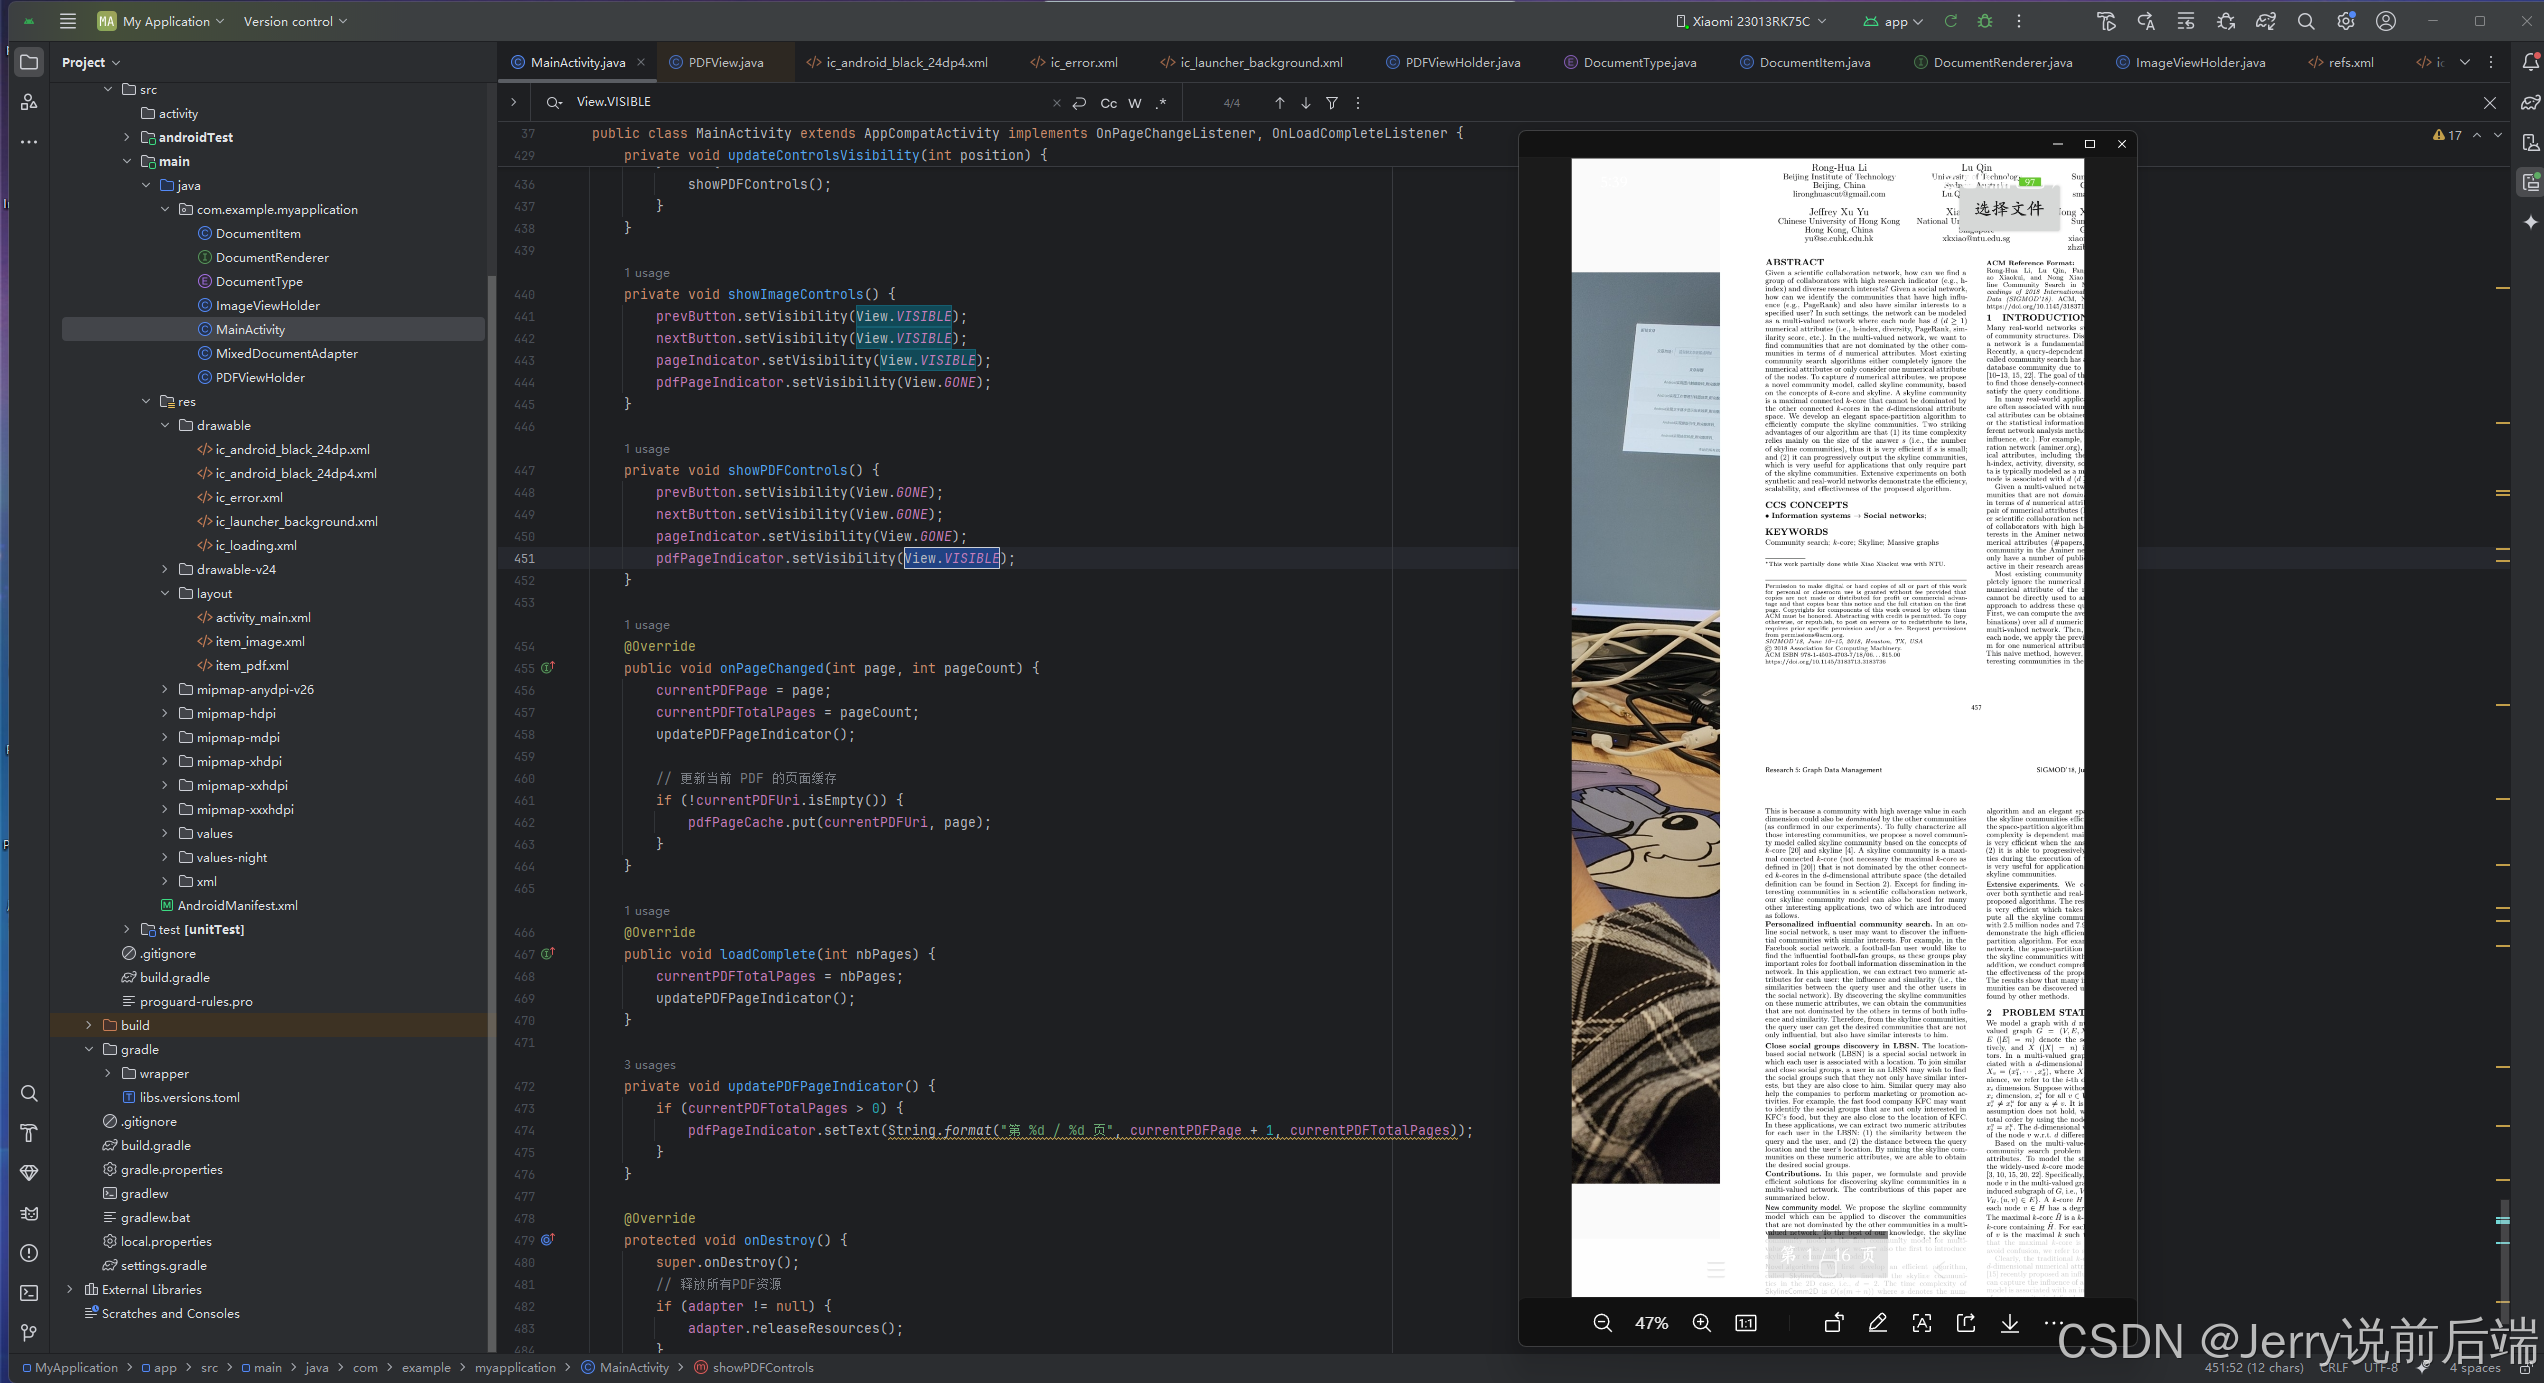Image resolution: width=2544 pixels, height=1383 pixels.
Task: Open My Application project menu
Action: point(161,21)
